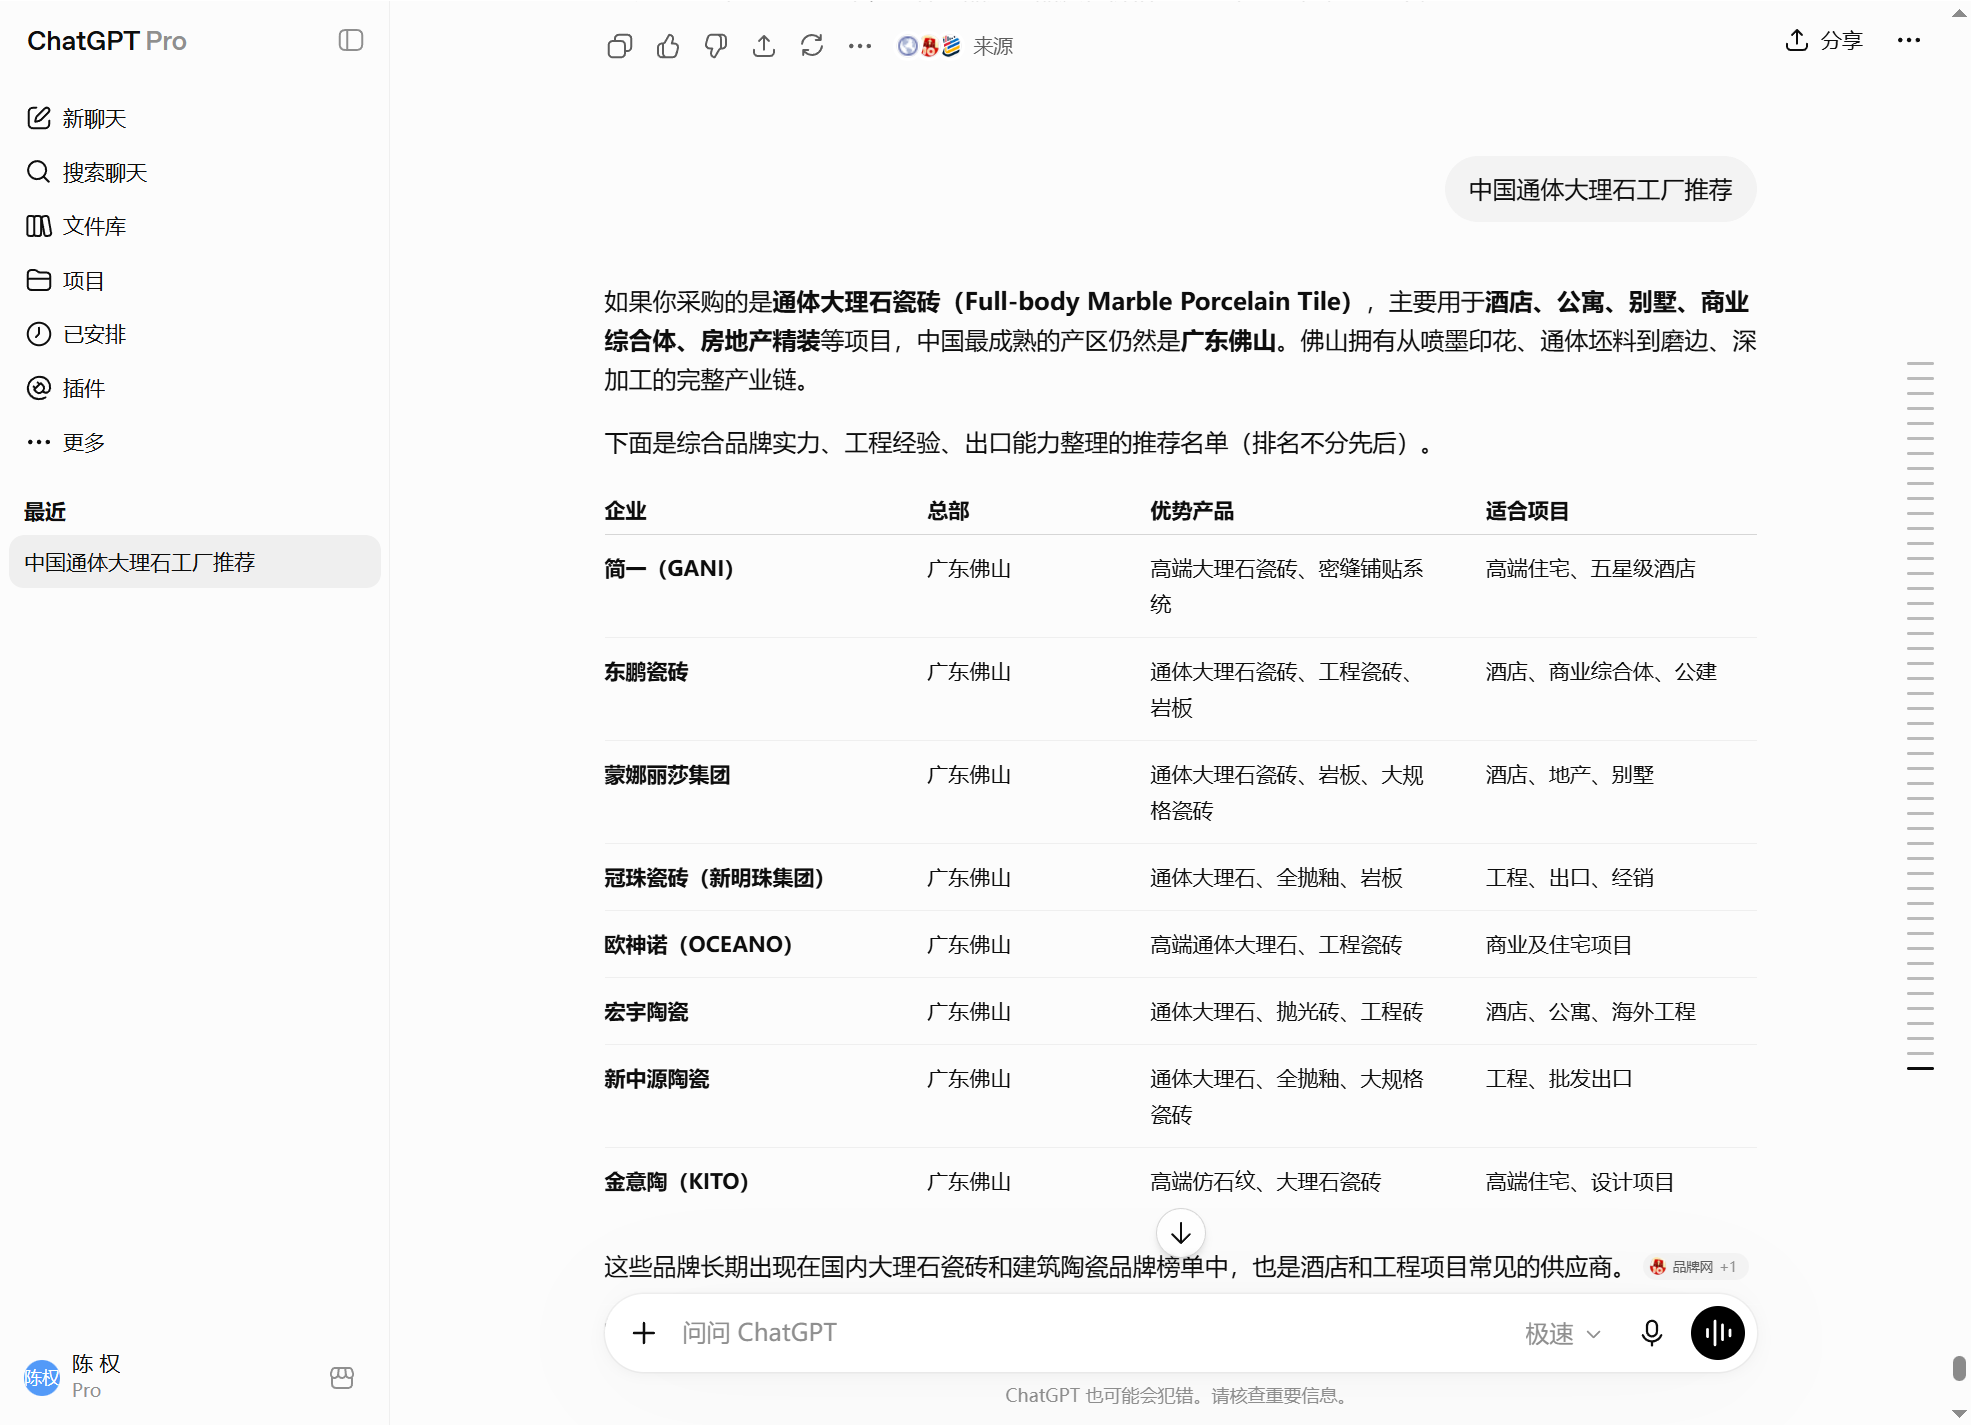The width and height of the screenshot is (1971, 1425).
Task: Open the 极速 model speed dropdown
Action: 1563,1333
